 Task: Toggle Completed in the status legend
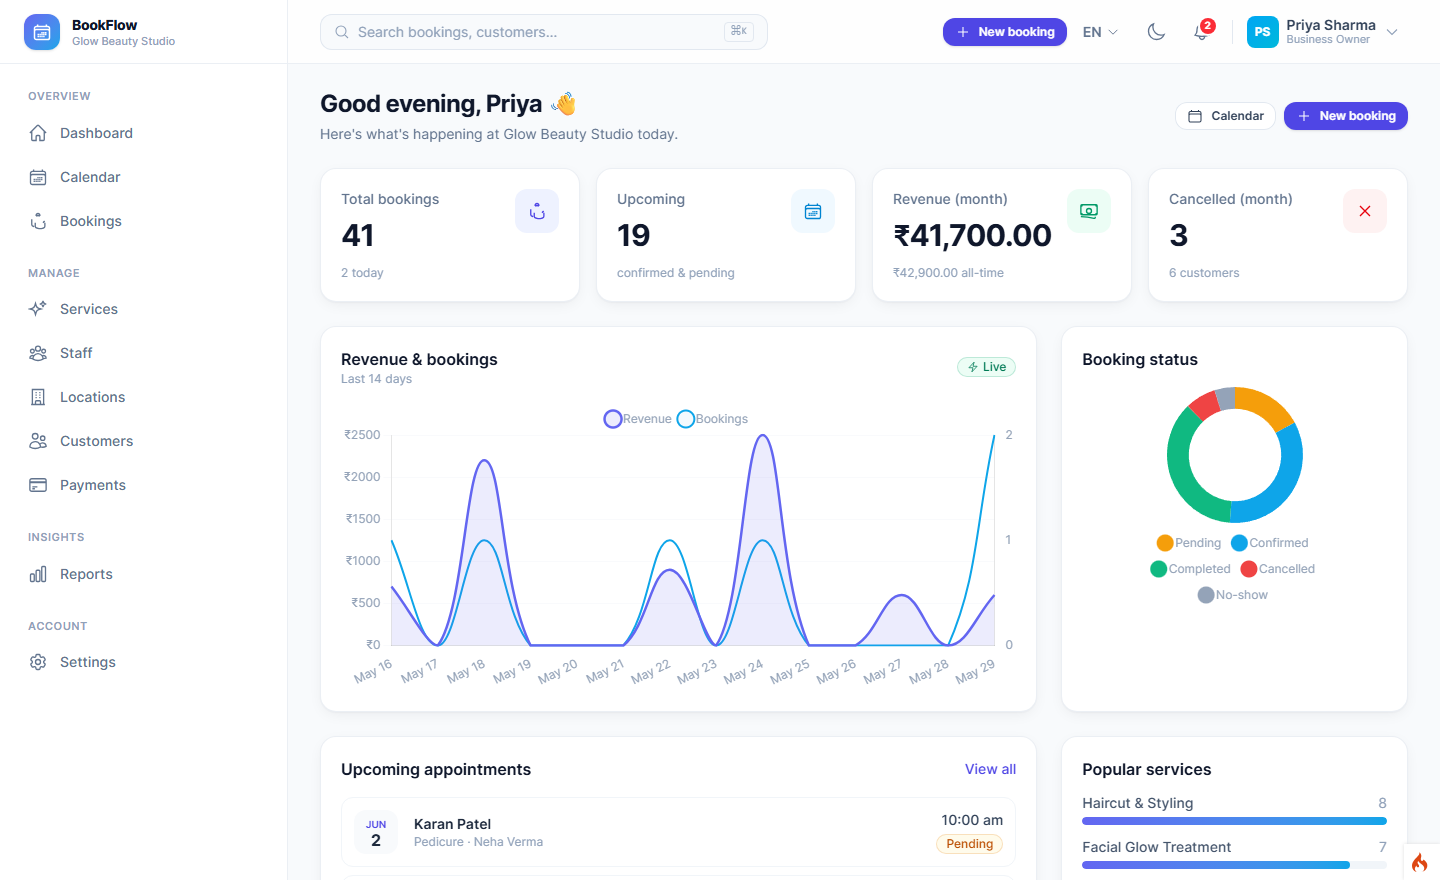1191,569
